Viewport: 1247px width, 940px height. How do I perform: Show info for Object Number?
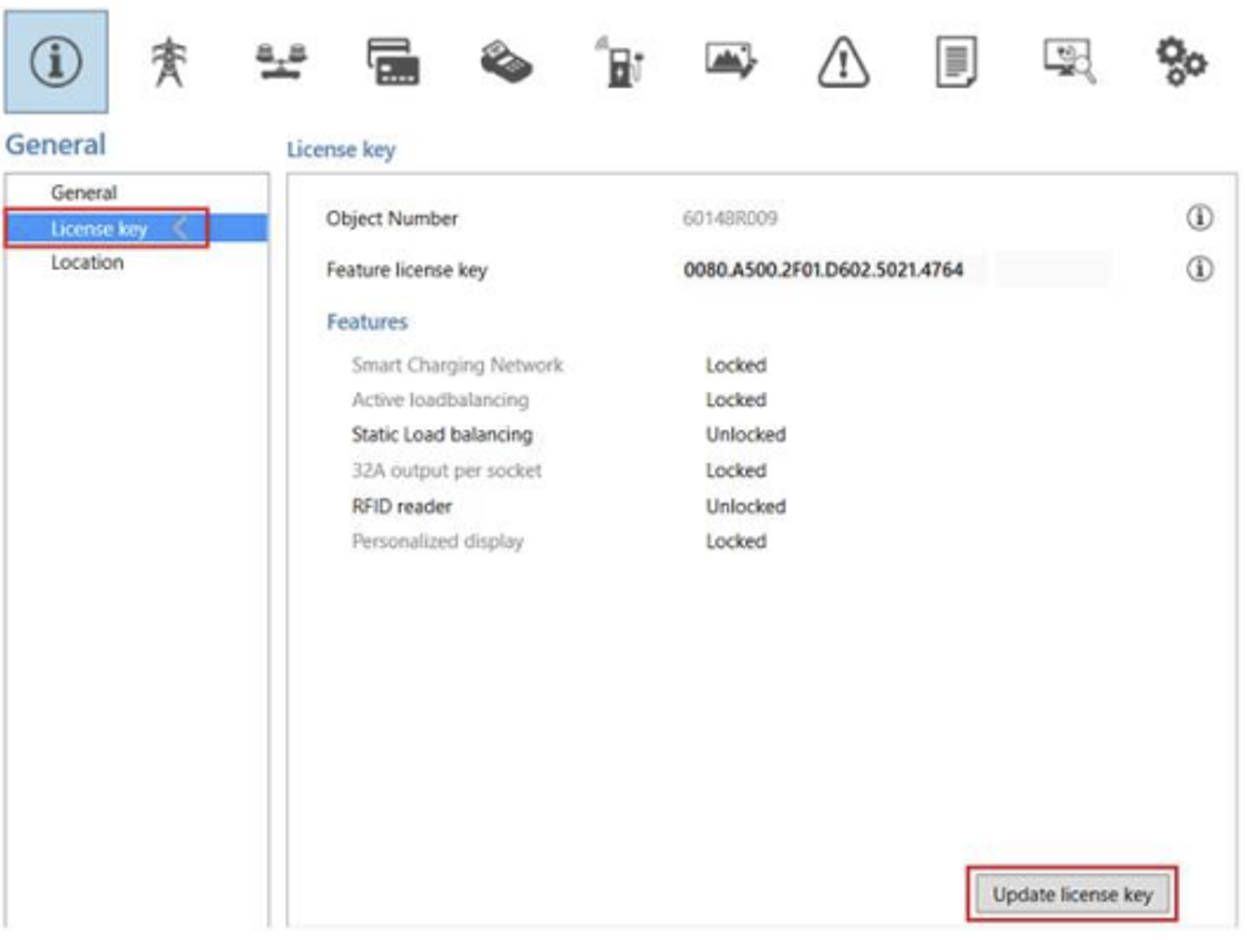1198,218
